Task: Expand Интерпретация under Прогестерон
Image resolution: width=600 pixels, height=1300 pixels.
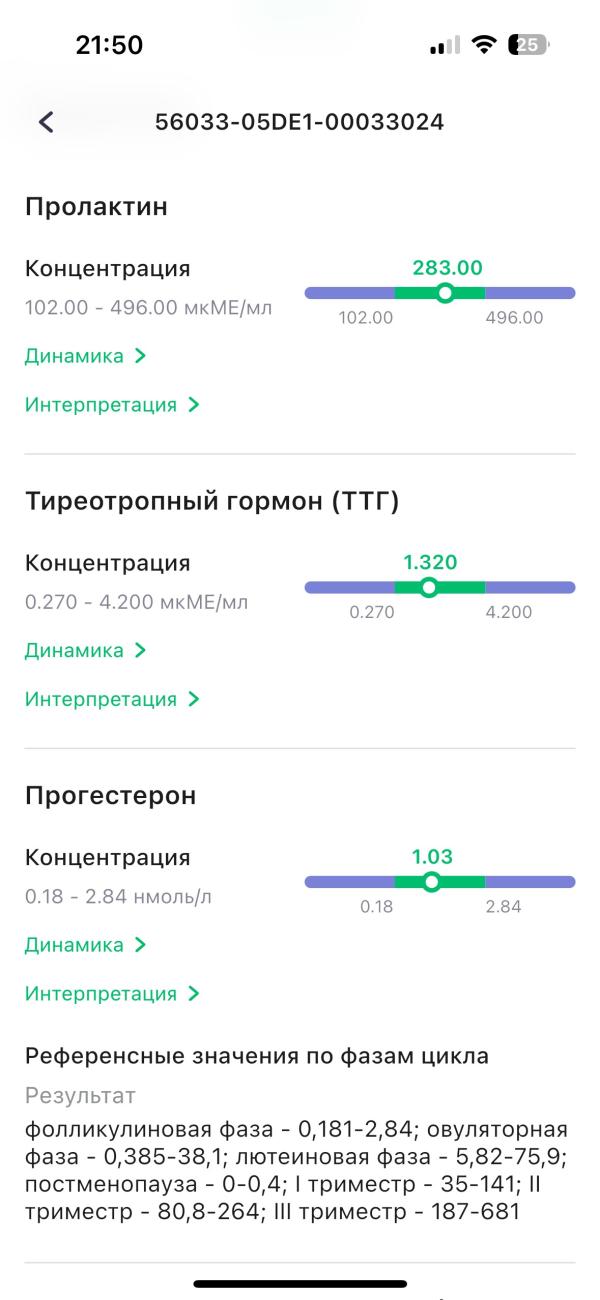Action: [x=112, y=994]
